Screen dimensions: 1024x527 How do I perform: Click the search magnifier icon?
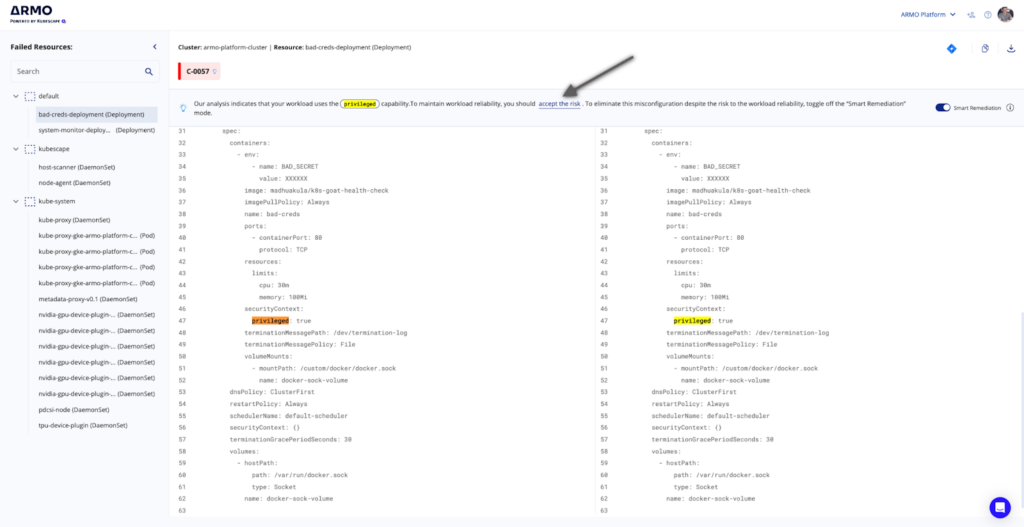click(x=149, y=71)
